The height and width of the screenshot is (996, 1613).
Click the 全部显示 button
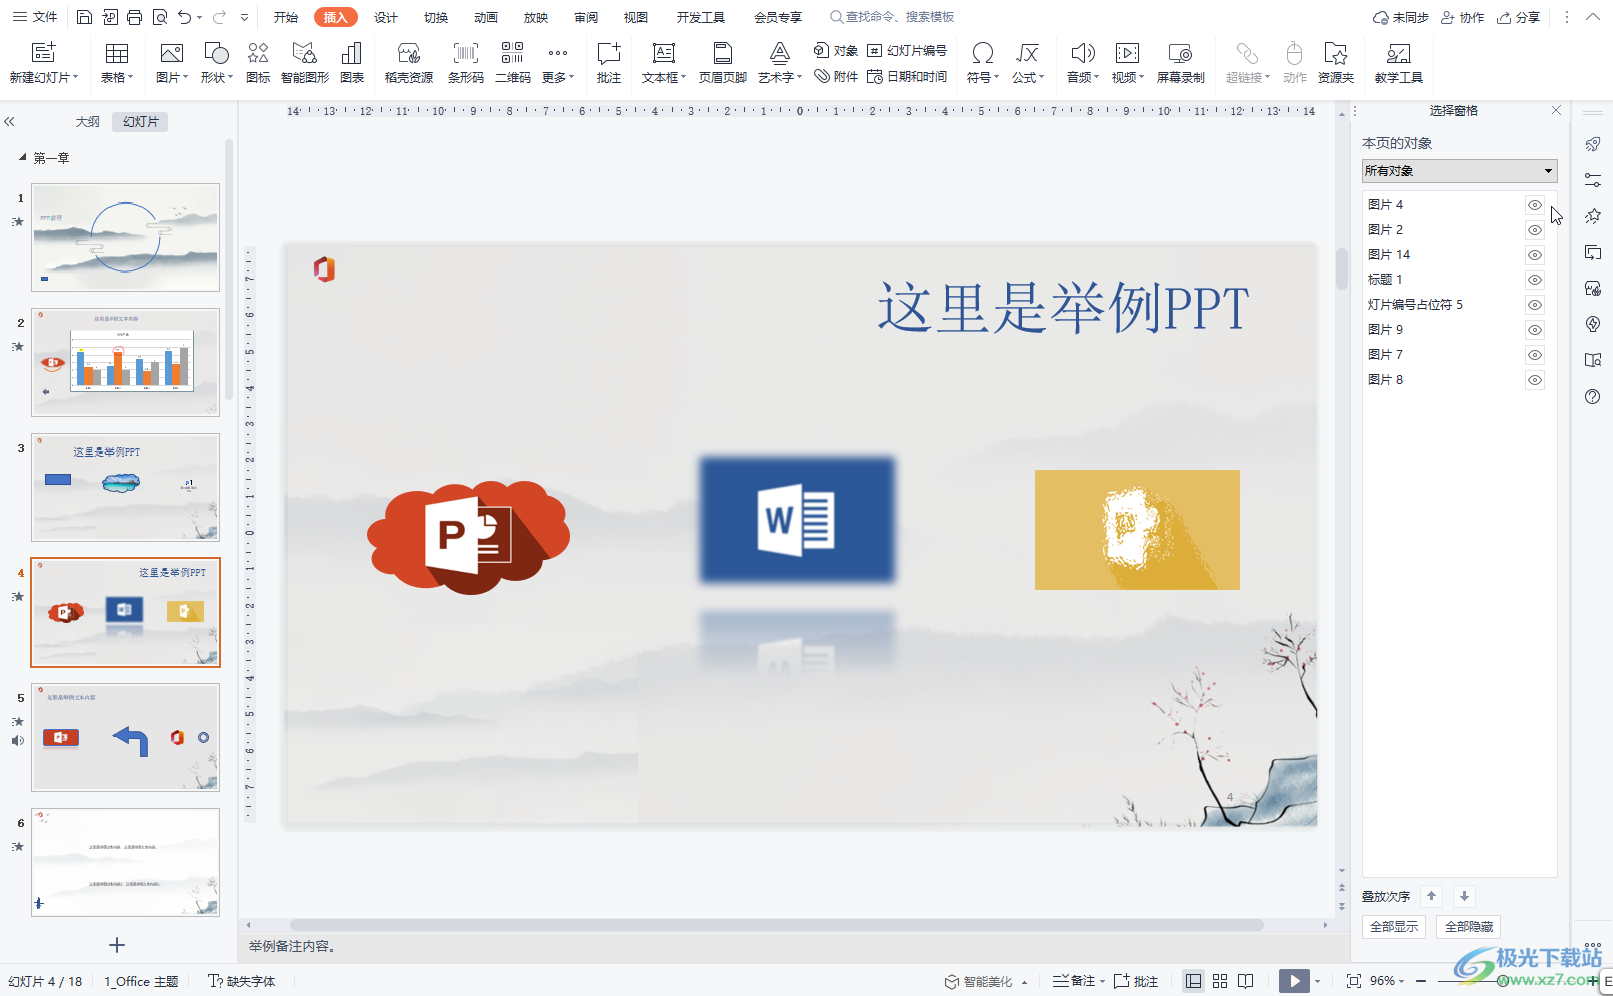tap(1394, 927)
